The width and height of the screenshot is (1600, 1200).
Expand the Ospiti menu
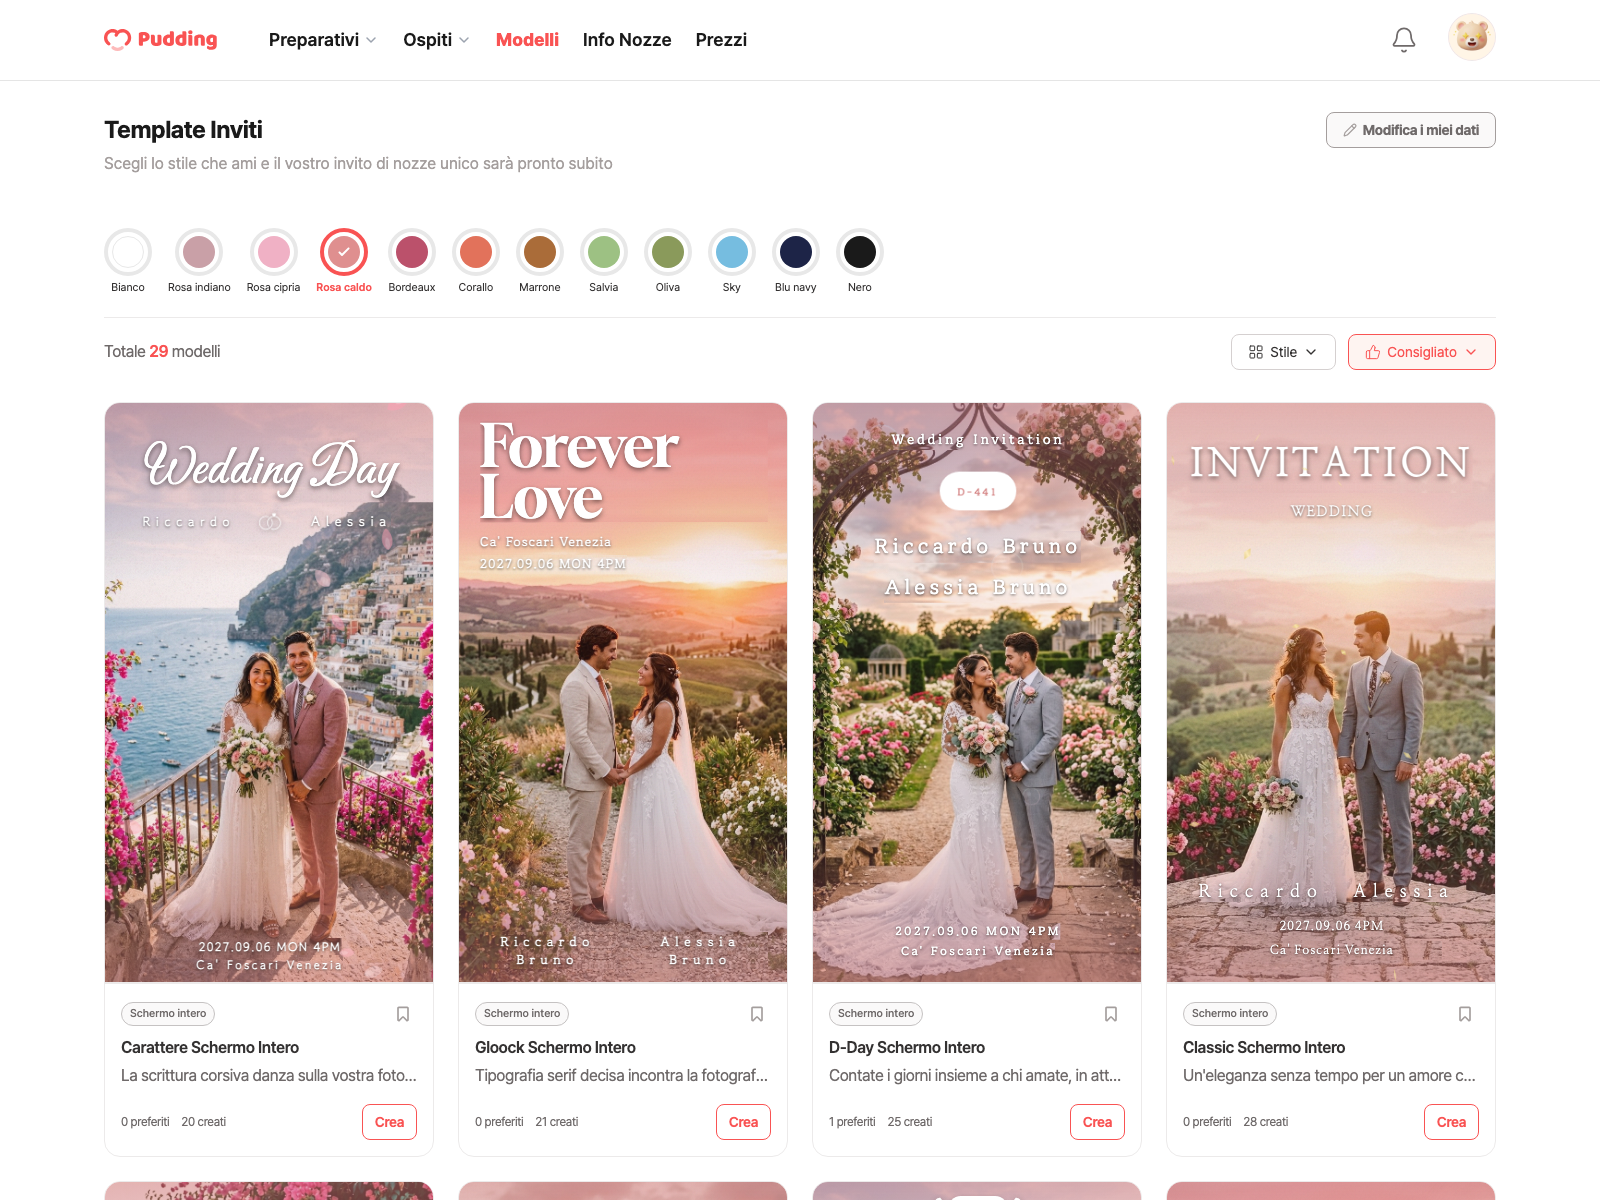click(436, 40)
